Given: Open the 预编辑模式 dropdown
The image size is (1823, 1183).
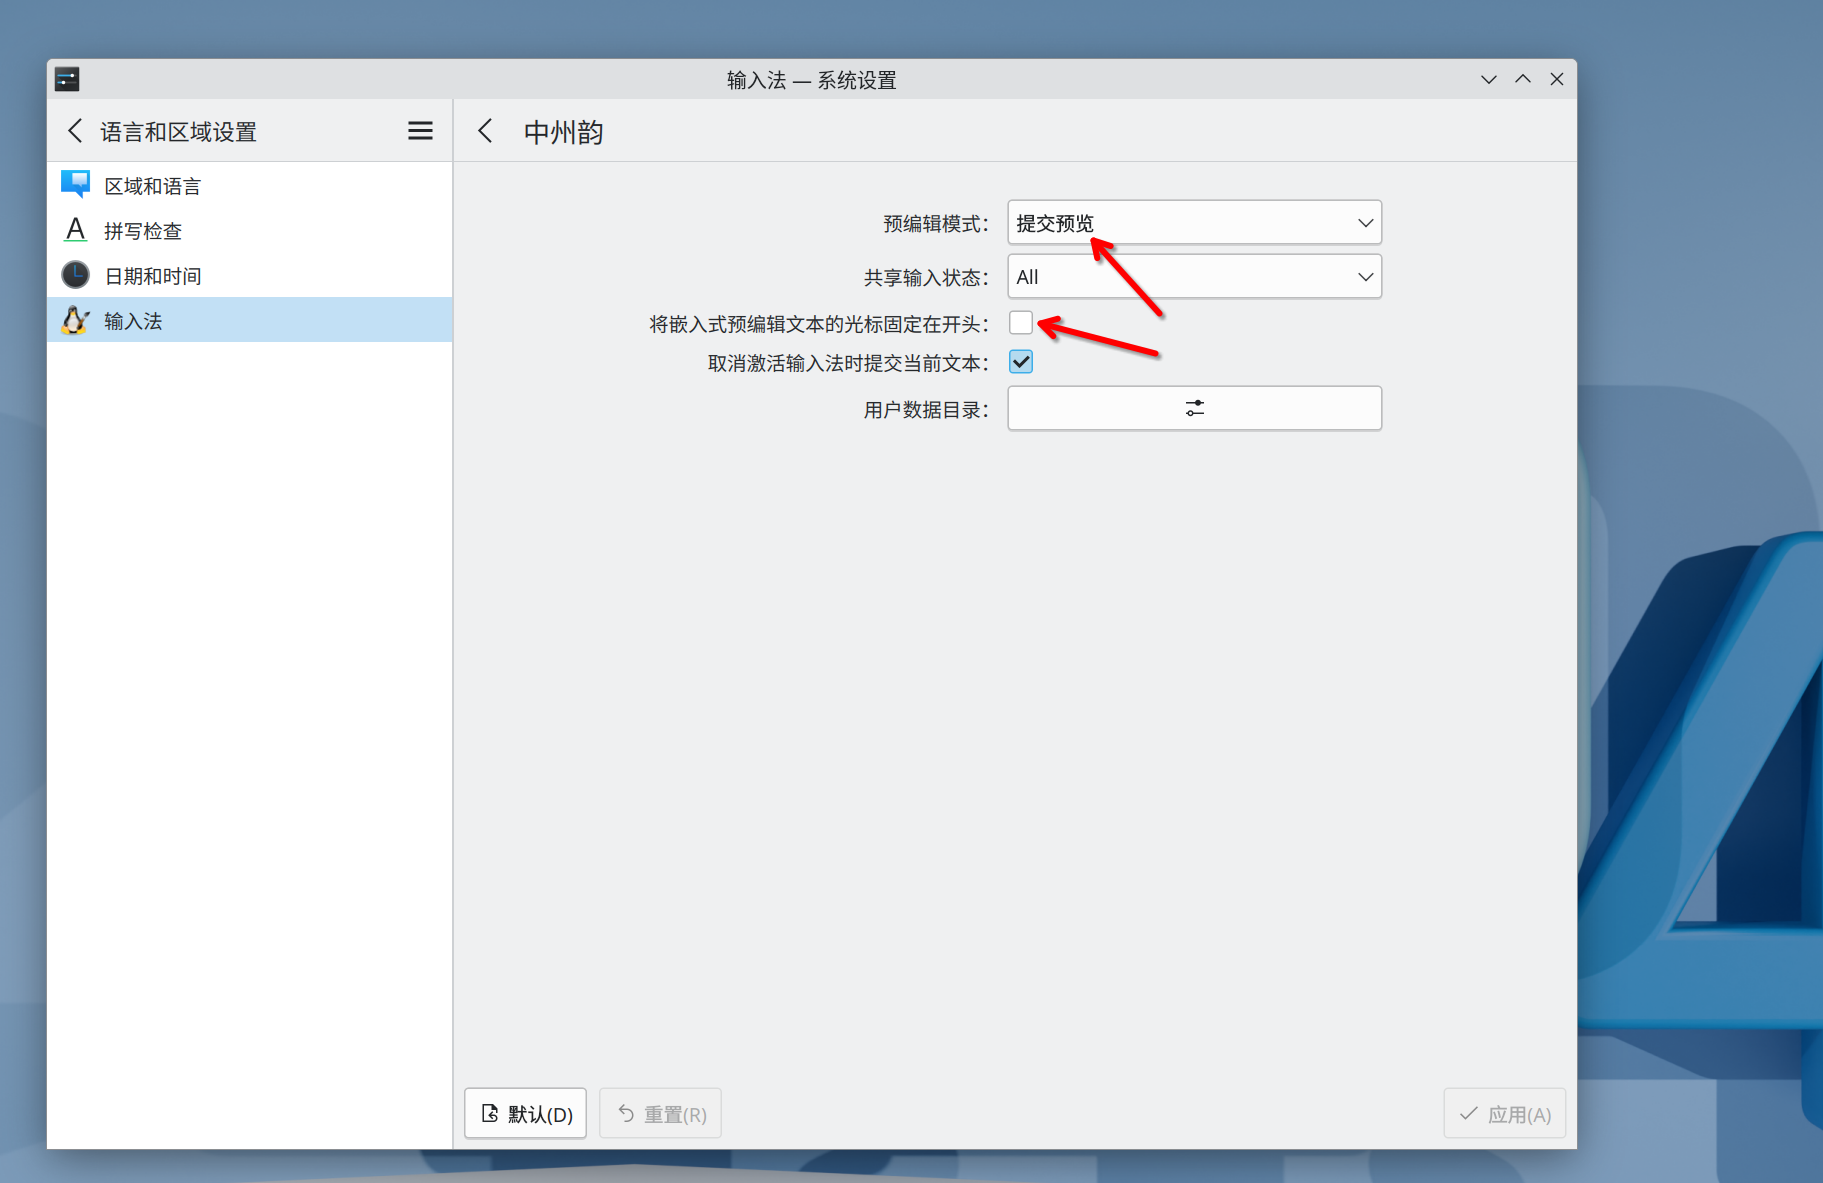Looking at the screenshot, I should coord(1194,223).
